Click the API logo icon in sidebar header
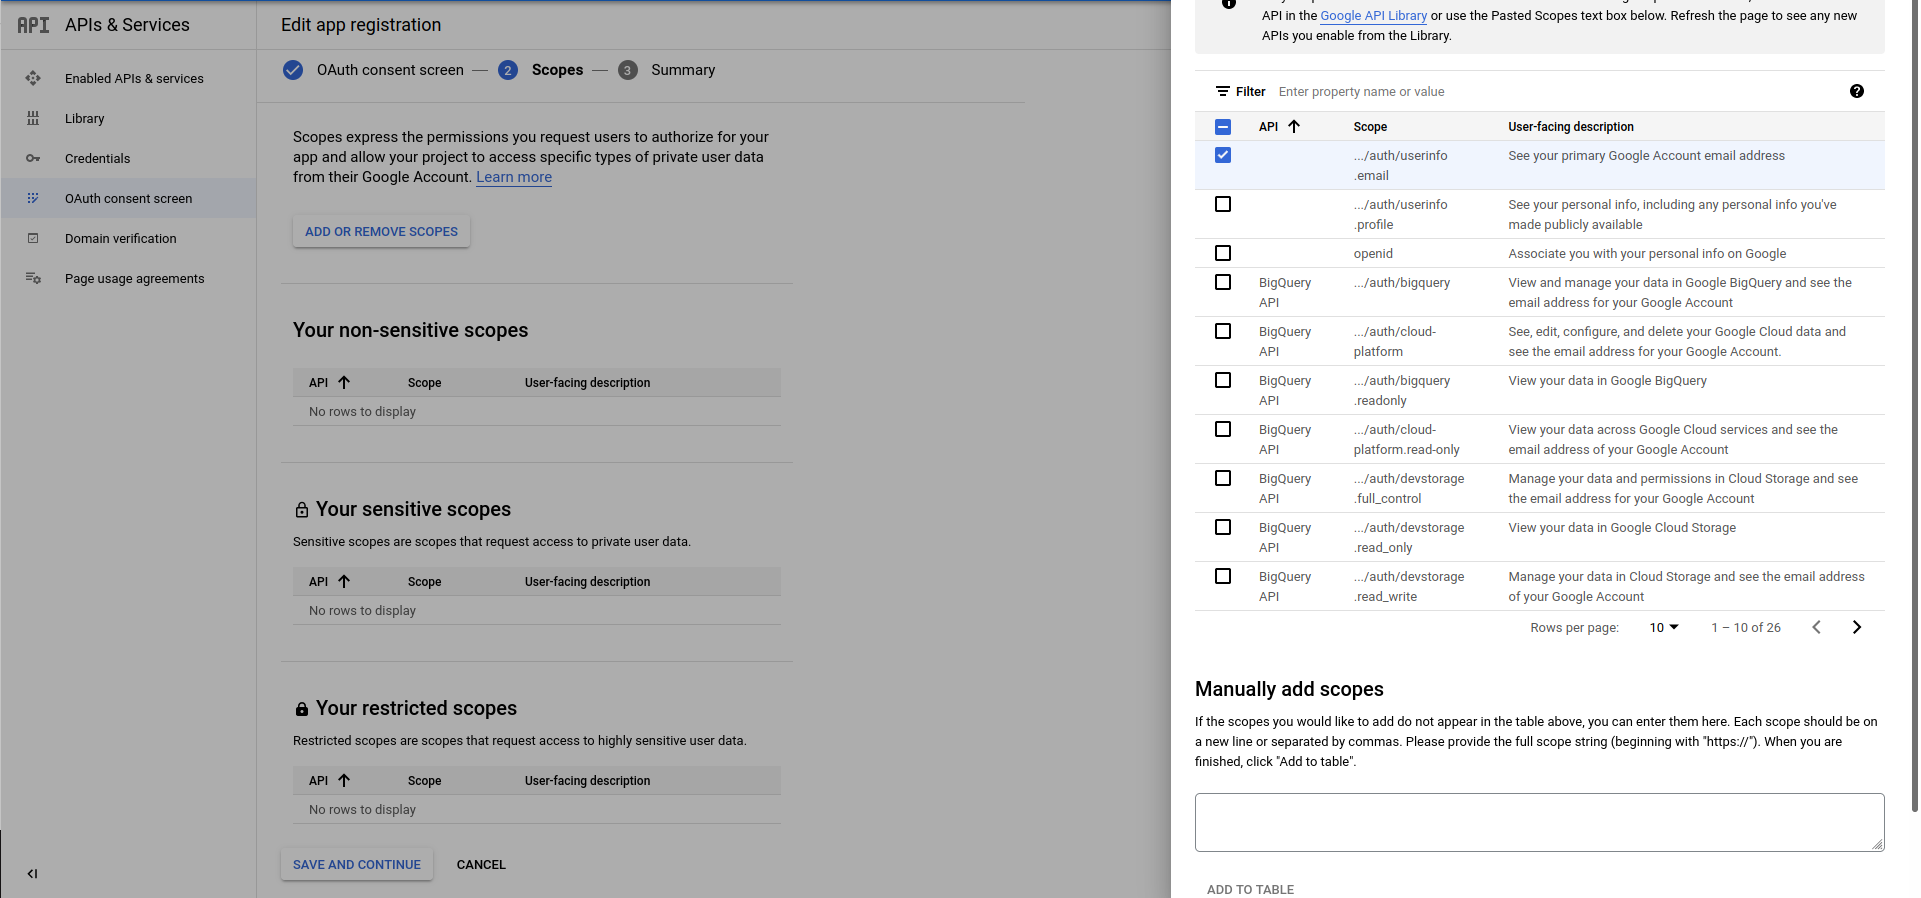Image resolution: width=1921 pixels, height=898 pixels. point(33,25)
